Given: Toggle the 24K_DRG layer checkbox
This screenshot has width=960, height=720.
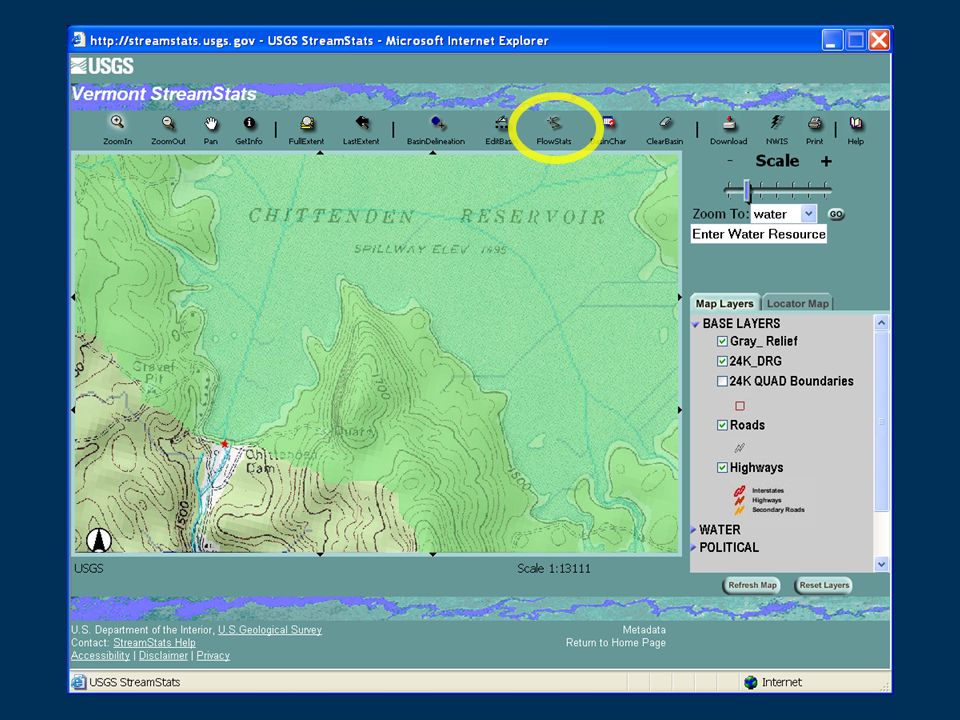Looking at the screenshot, I should [x=722, y=361].
